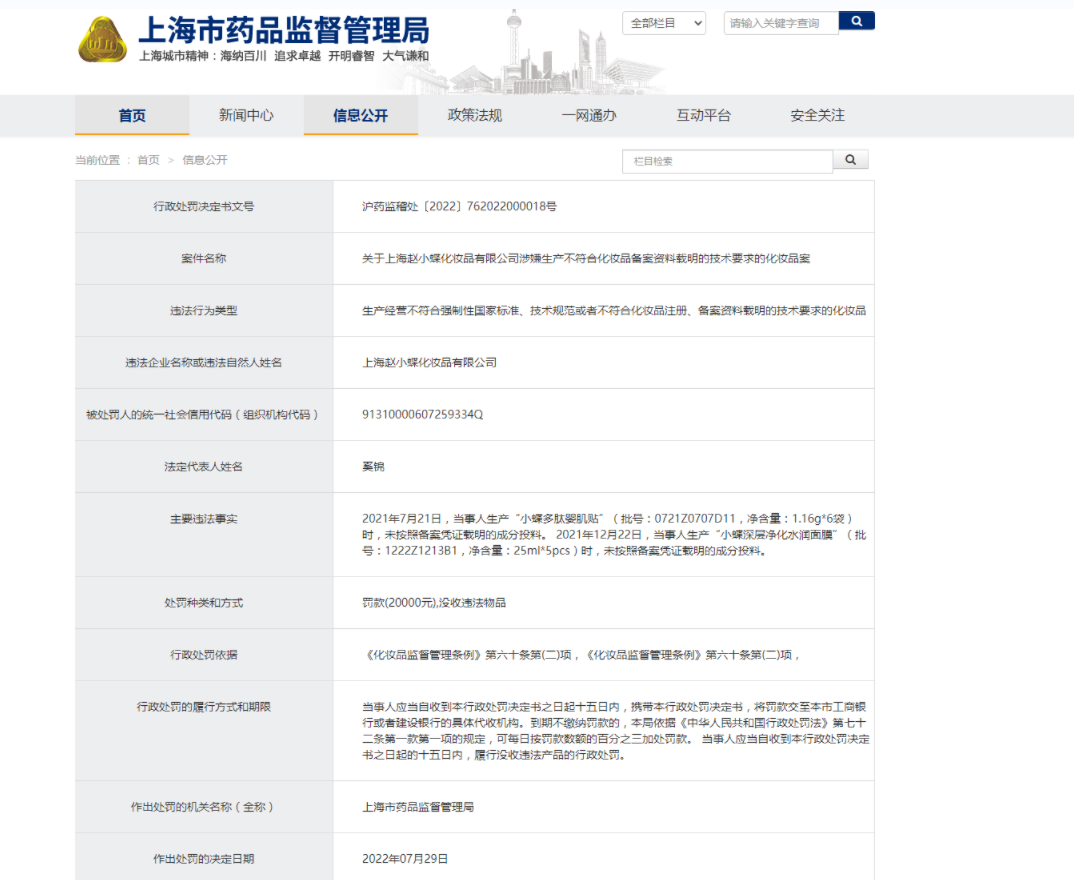
Task: Click the fulfilment paragraph starting 当事人应当自收到
Action: point(616,731)
